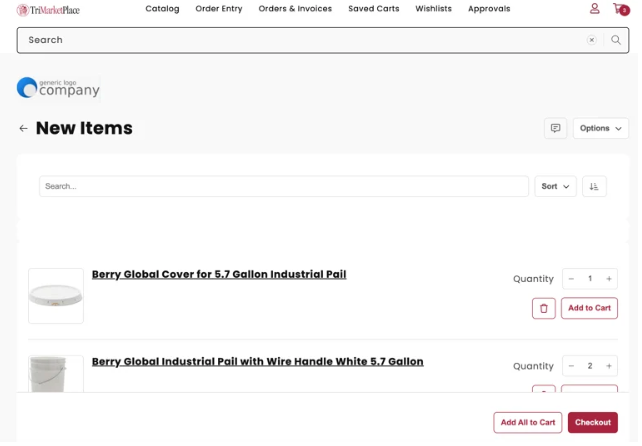Toggle the sort direction icon

pos(594,187)
